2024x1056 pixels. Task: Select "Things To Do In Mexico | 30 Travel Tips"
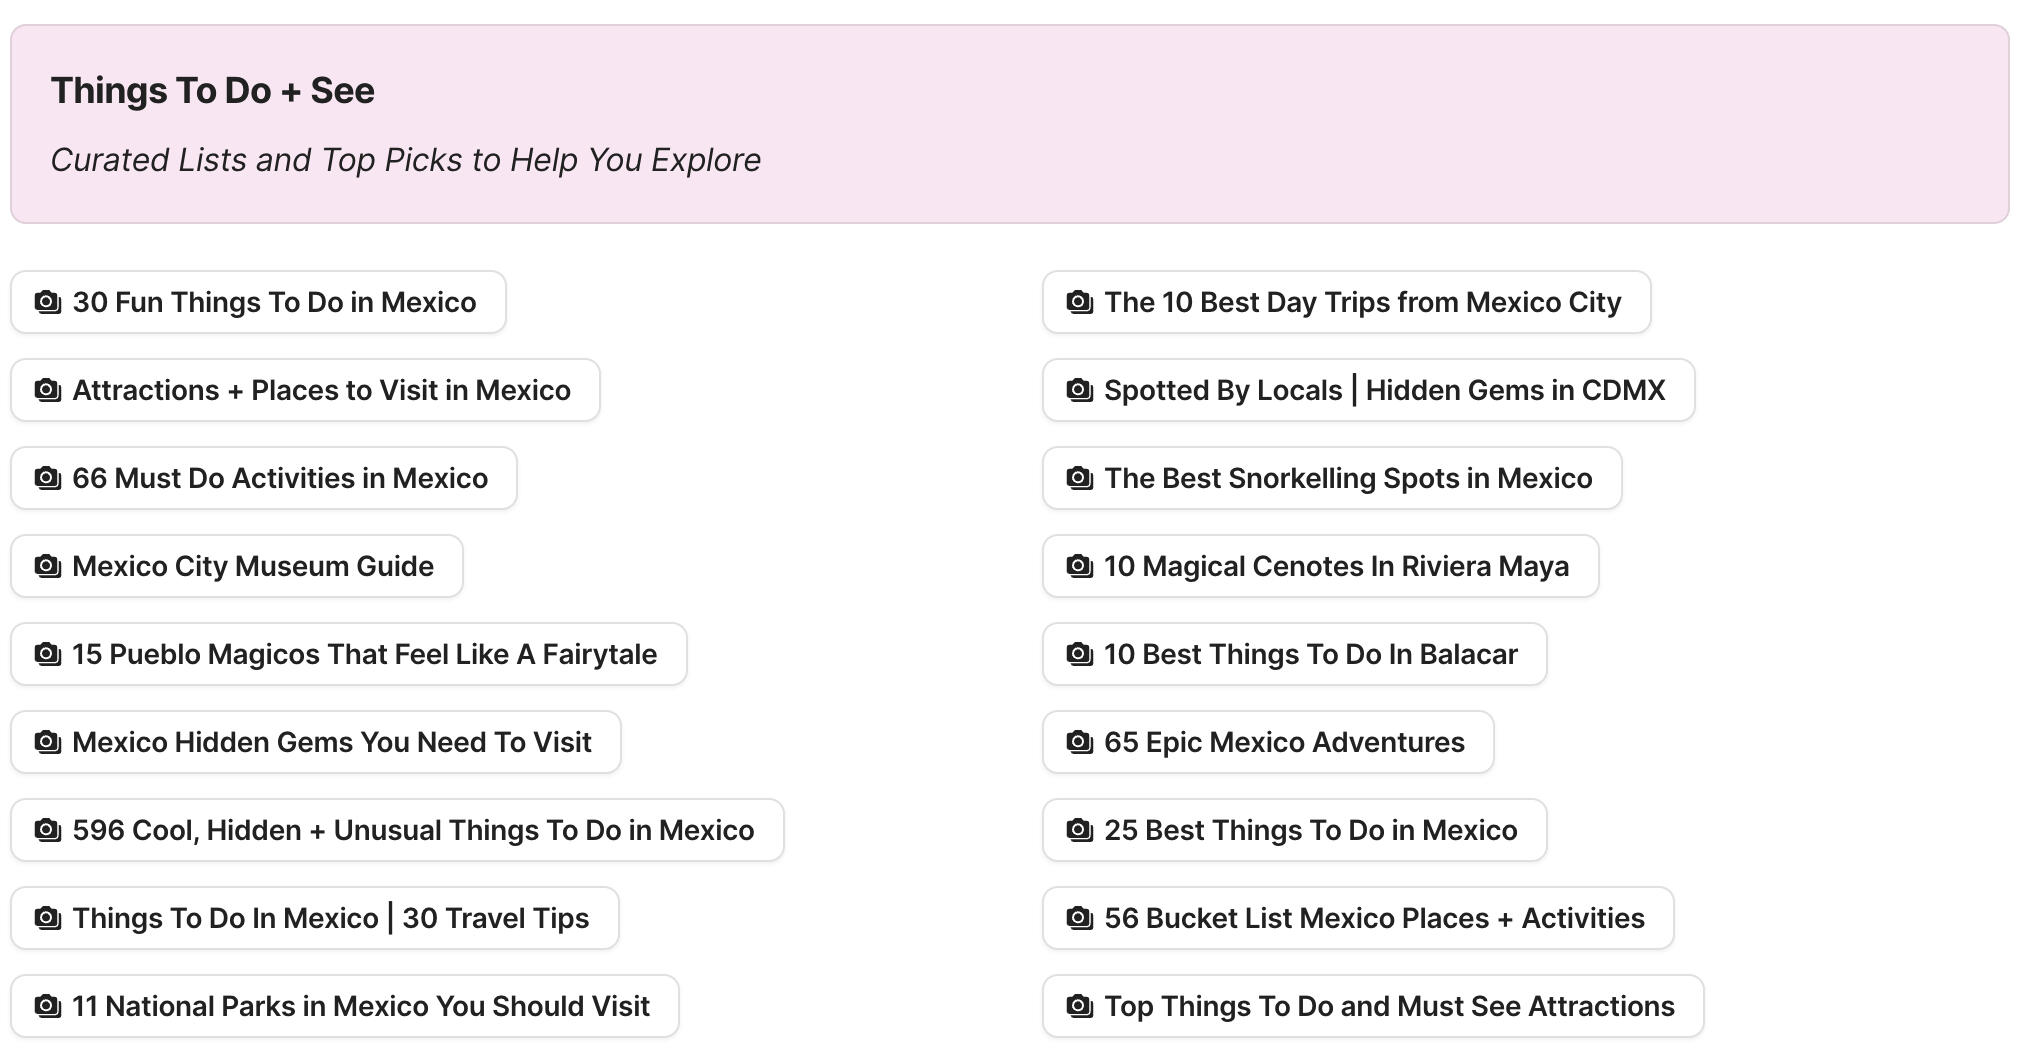(x=313, y=918)
